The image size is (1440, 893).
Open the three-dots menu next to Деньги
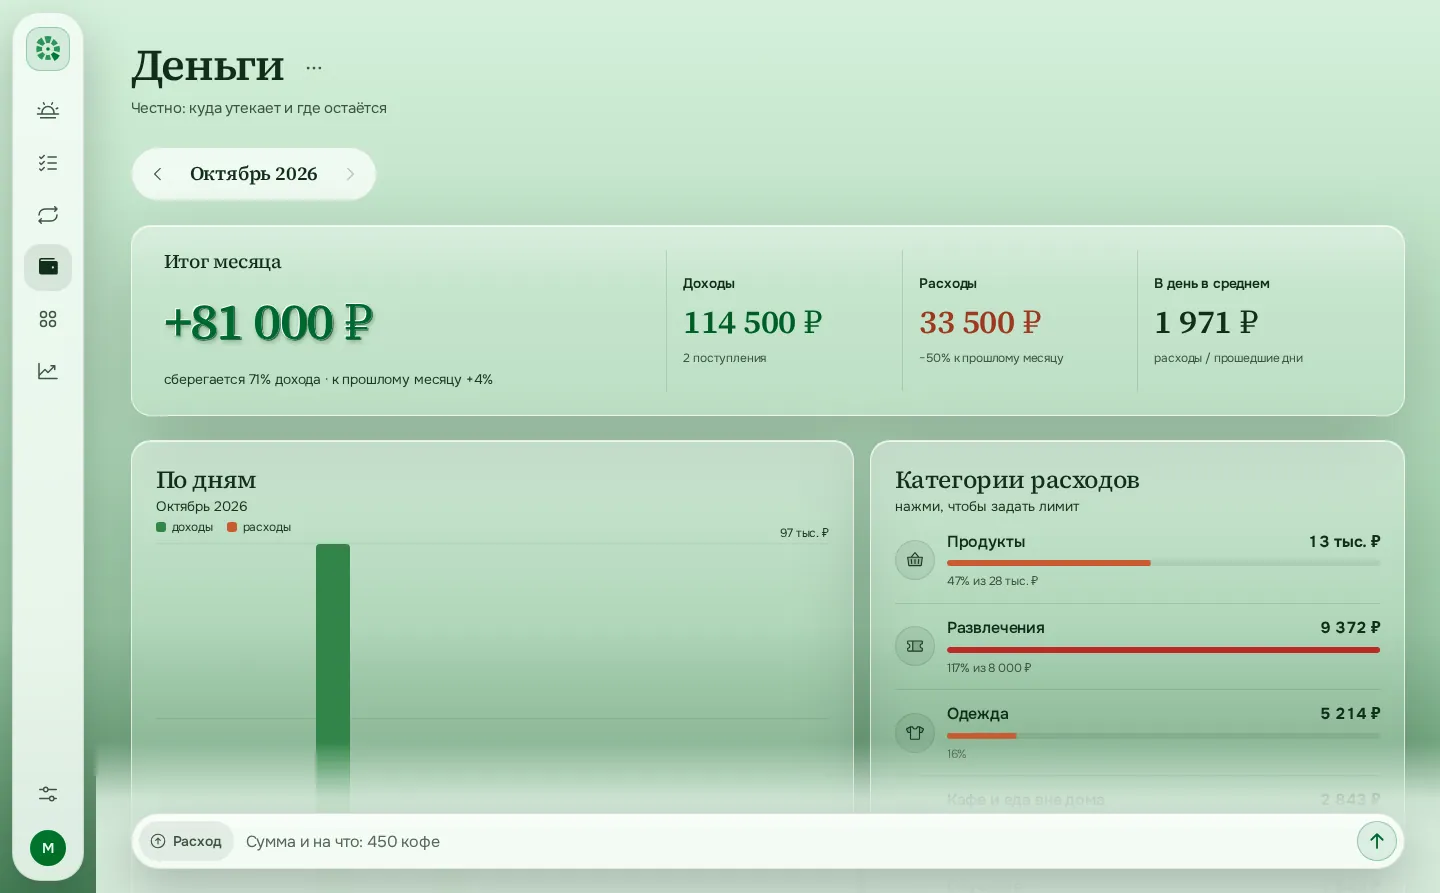point(314,68)
